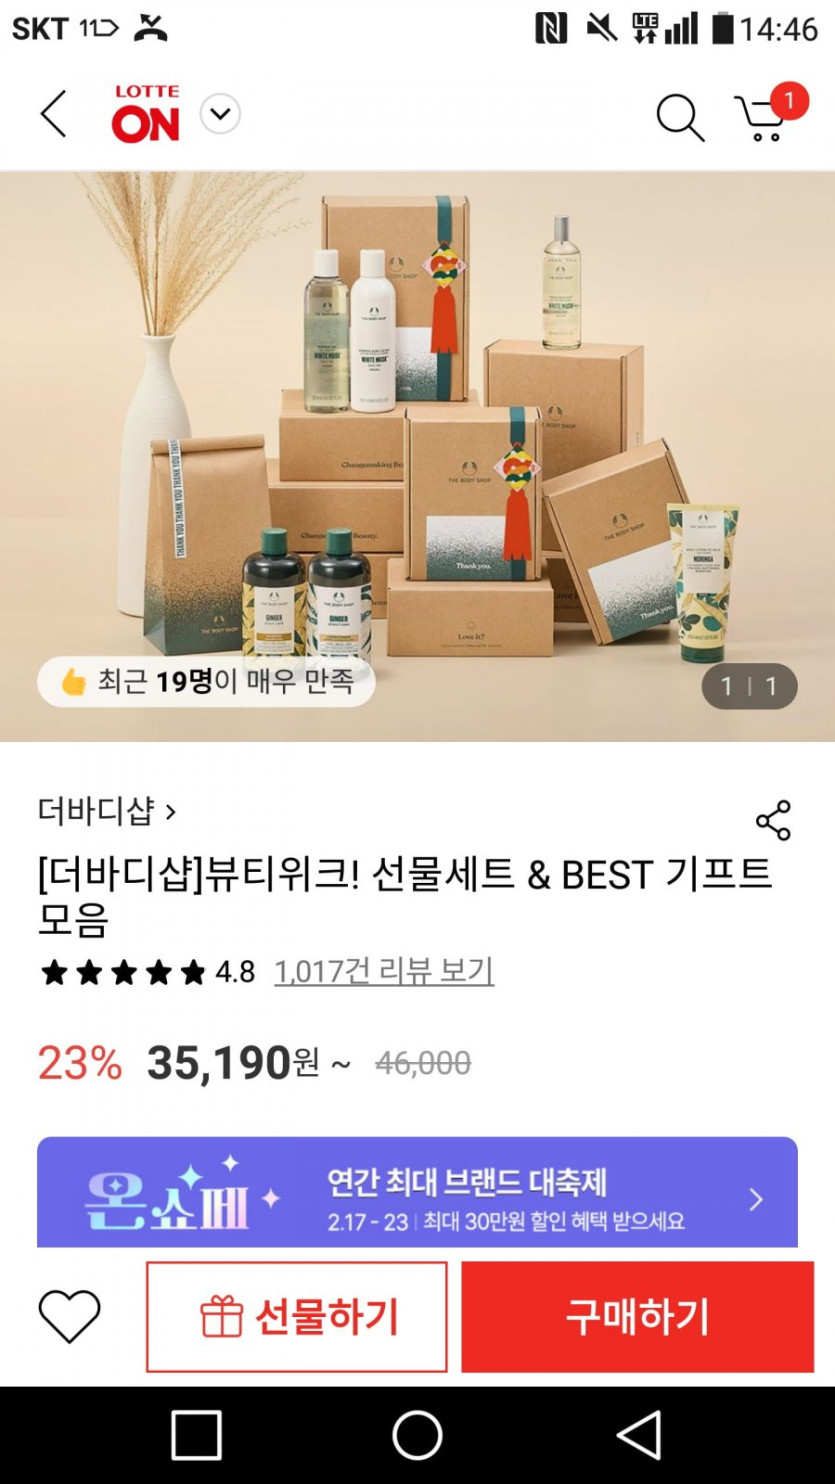Tap the back arrow icon

tap(54, 114)
